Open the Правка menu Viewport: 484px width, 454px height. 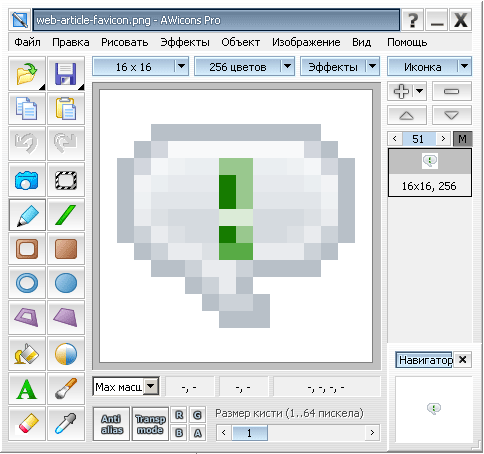coord(71,42)
